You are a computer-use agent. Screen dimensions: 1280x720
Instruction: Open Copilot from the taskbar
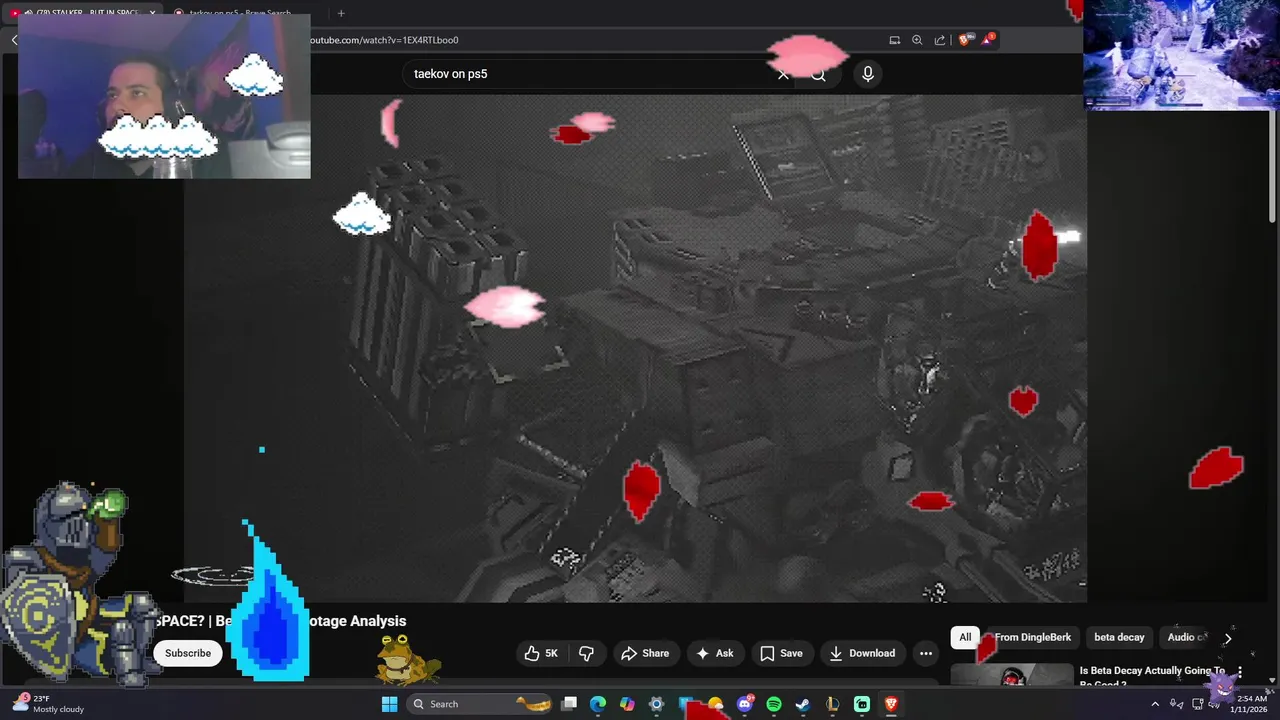click(627, 704)
